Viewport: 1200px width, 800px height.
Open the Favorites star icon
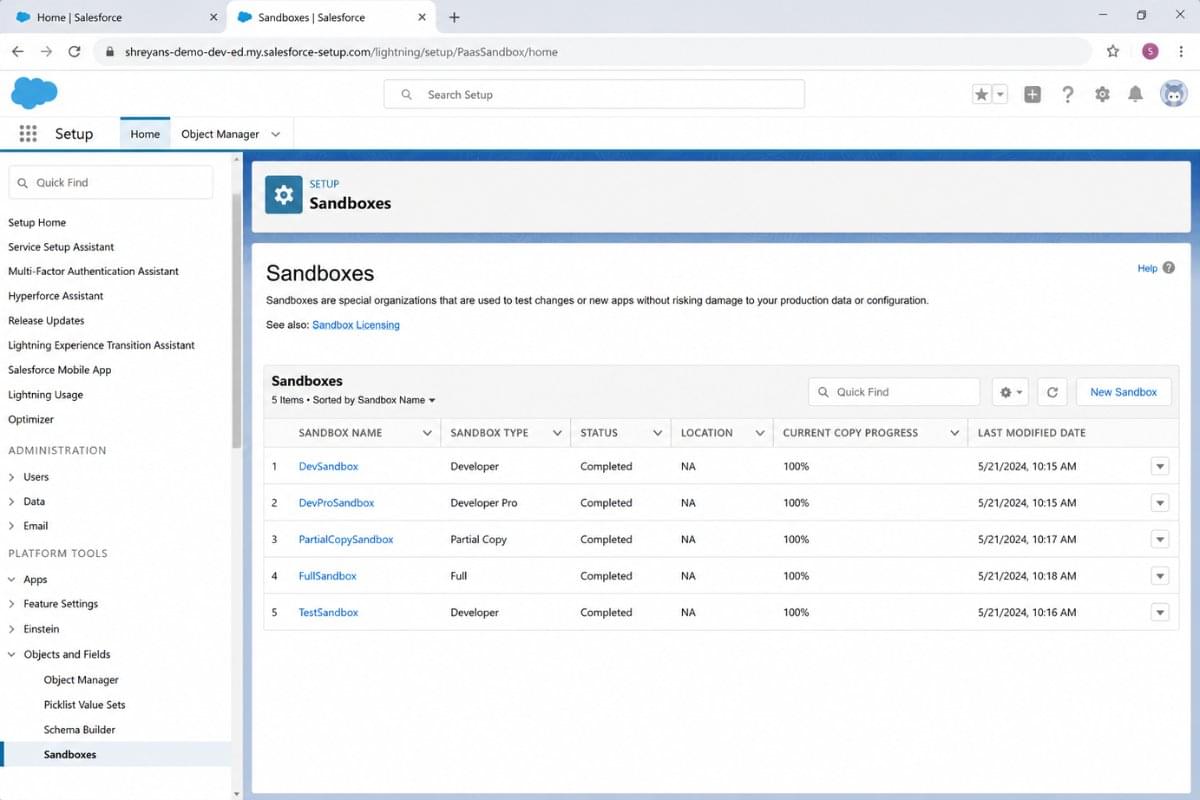tap(982, 94)
